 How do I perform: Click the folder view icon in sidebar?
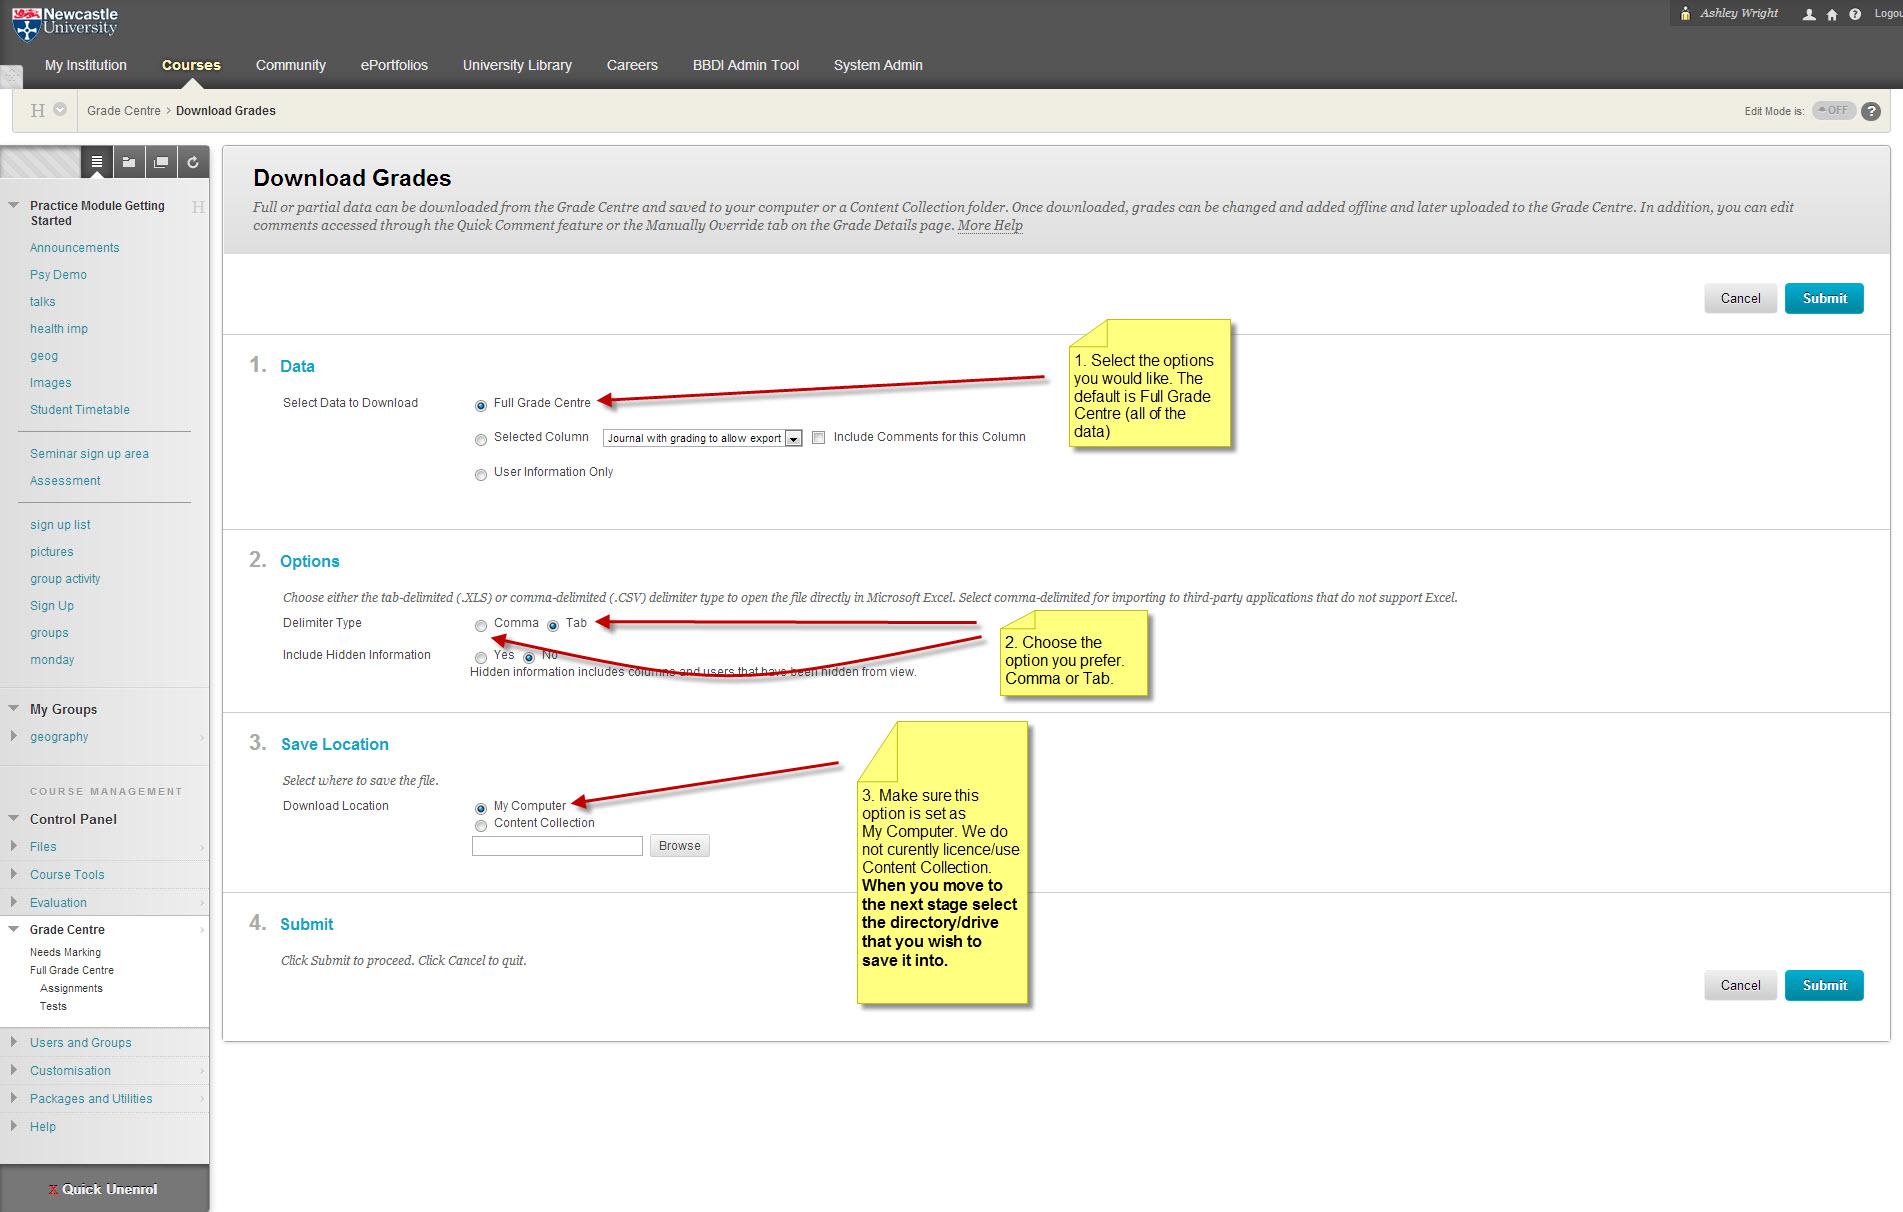(x=129, y=162)
